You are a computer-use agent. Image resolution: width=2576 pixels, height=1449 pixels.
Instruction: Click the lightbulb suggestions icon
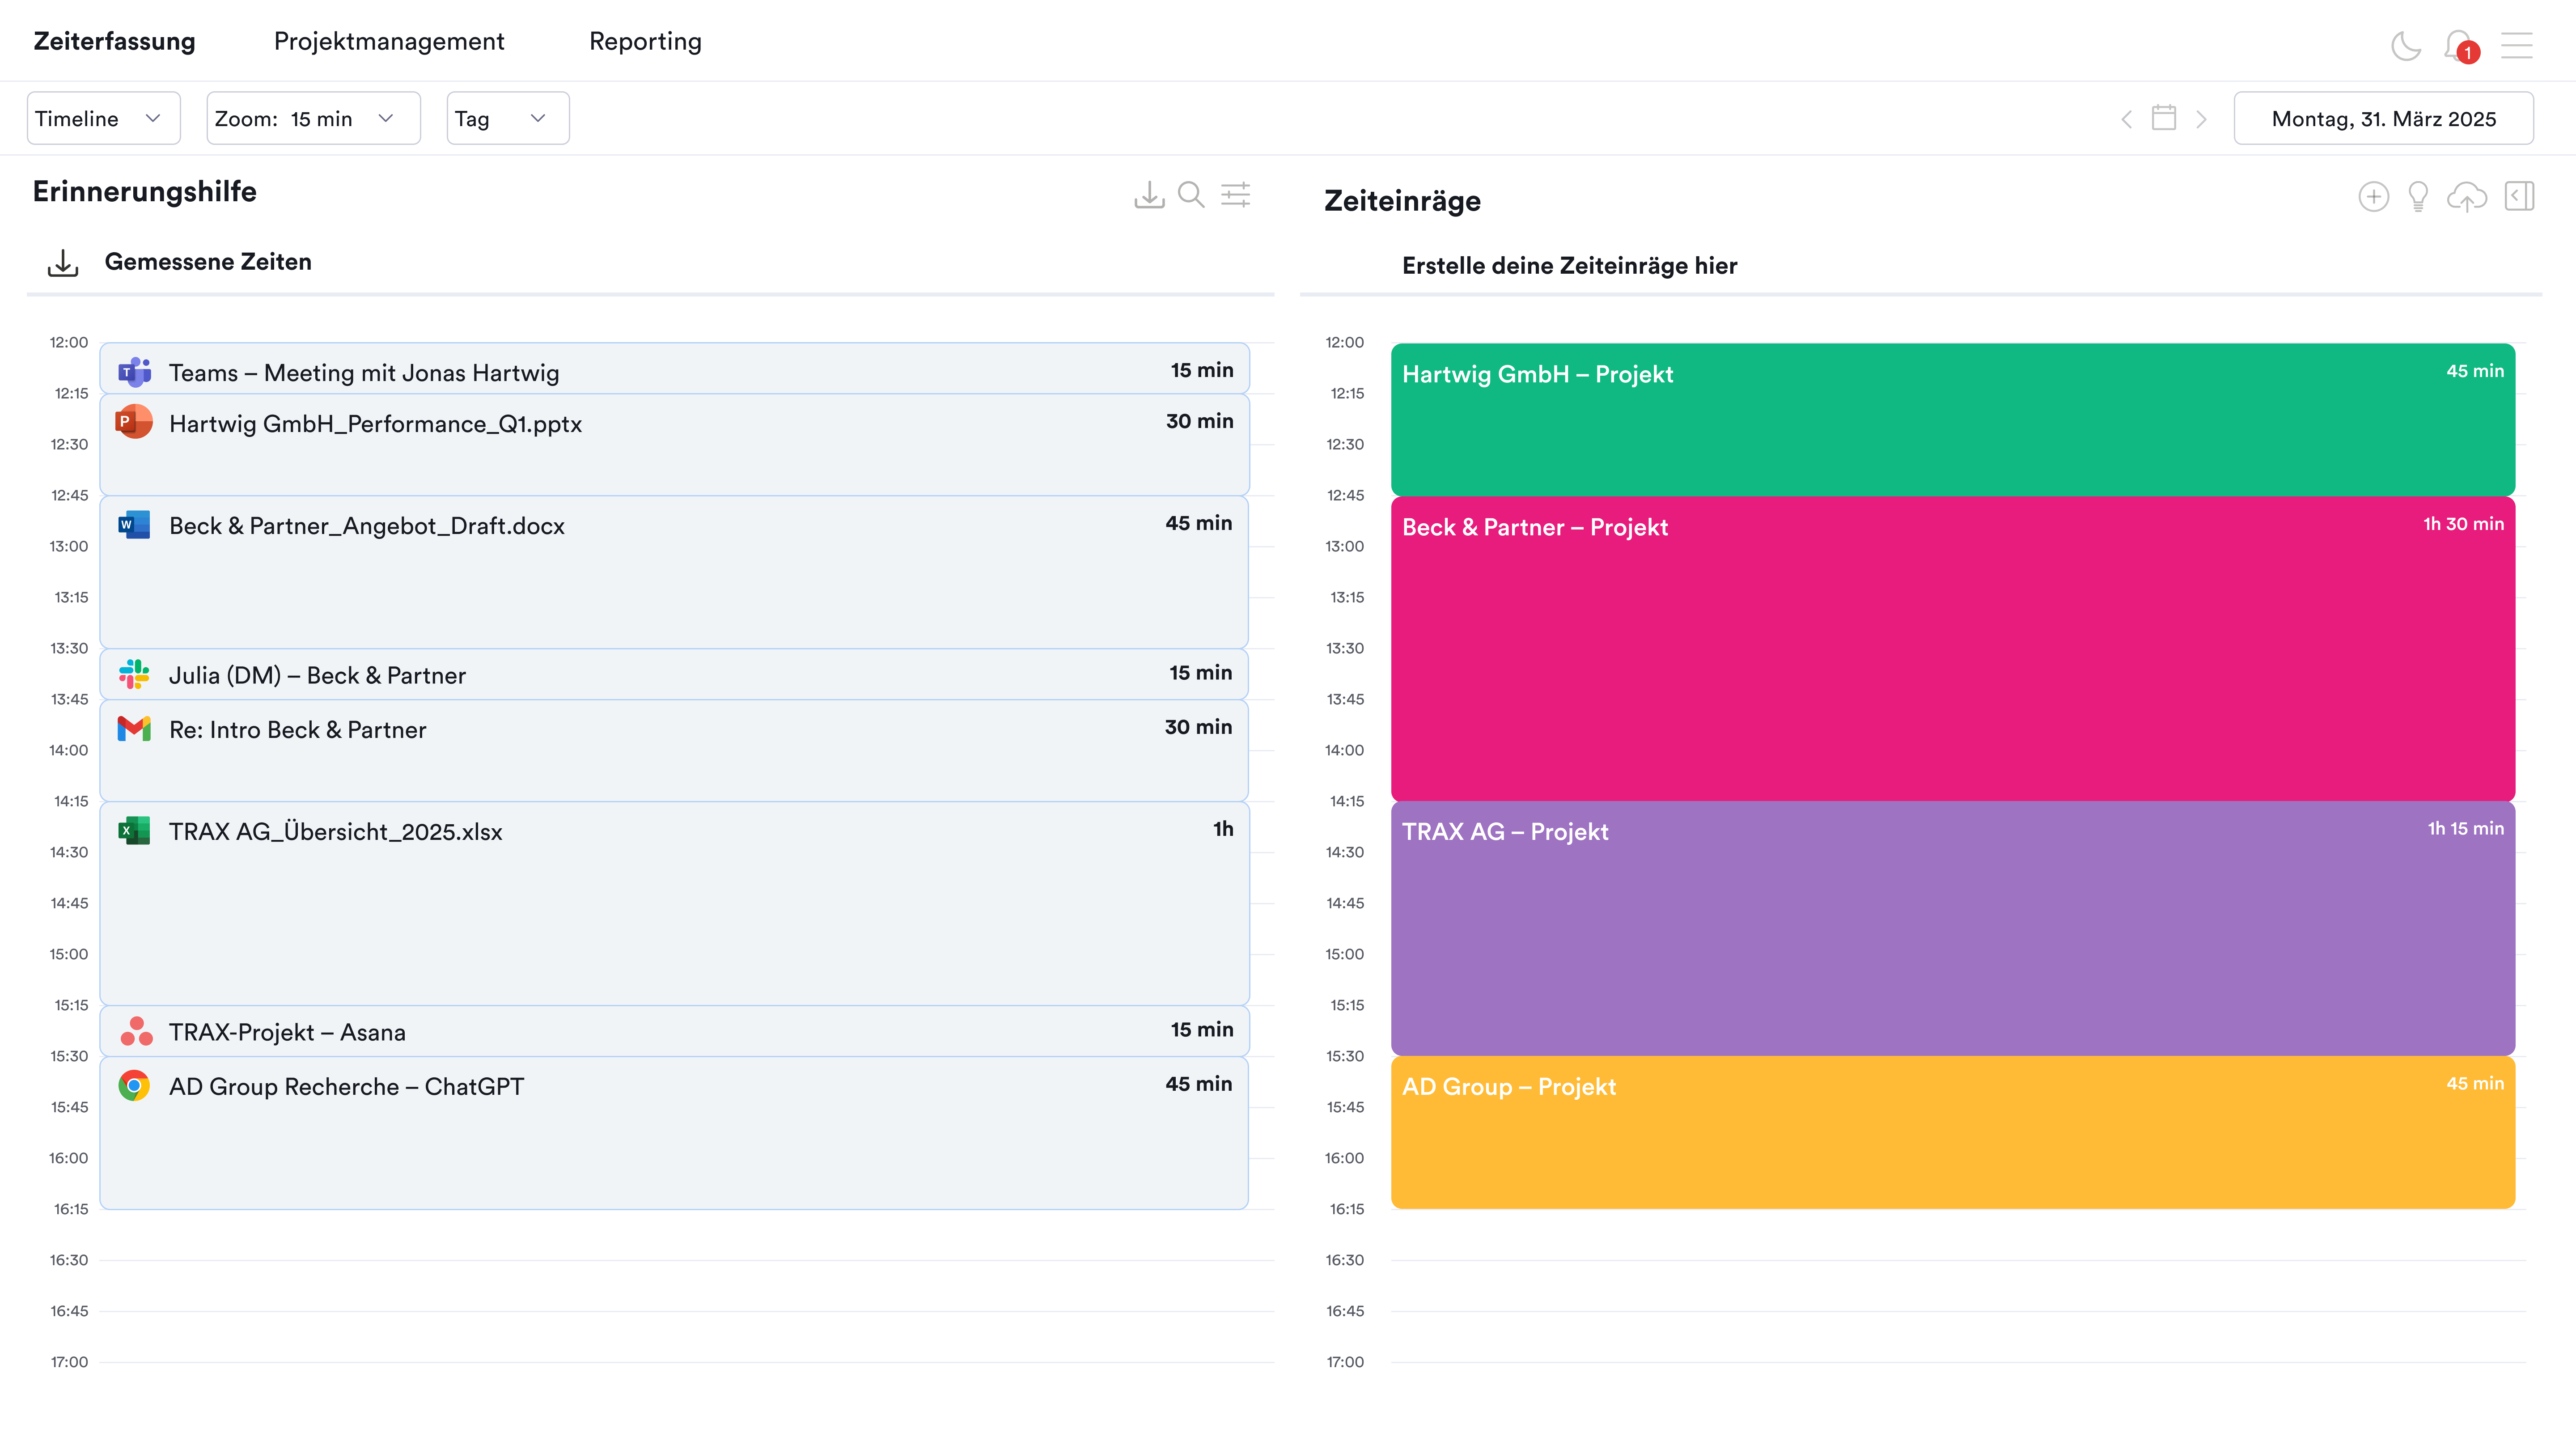click(2418, 196)
